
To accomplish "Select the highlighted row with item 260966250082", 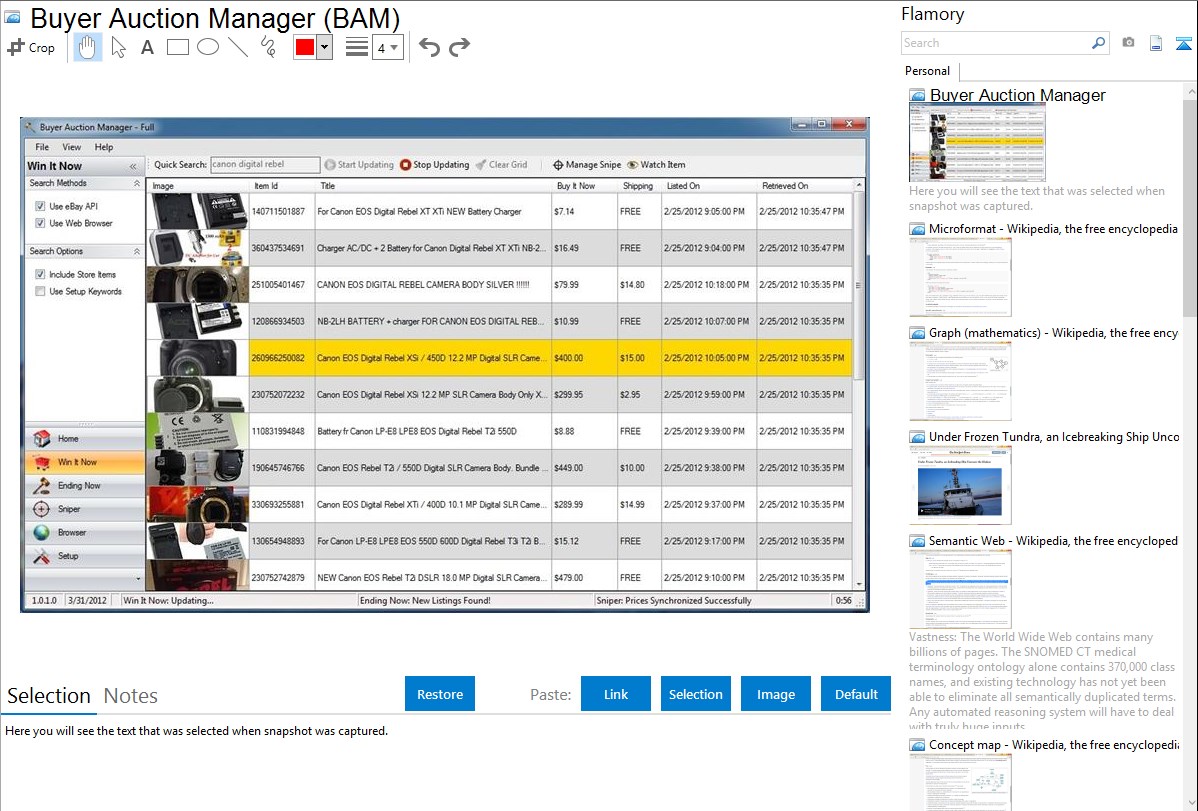I will [x=499, y=358].
